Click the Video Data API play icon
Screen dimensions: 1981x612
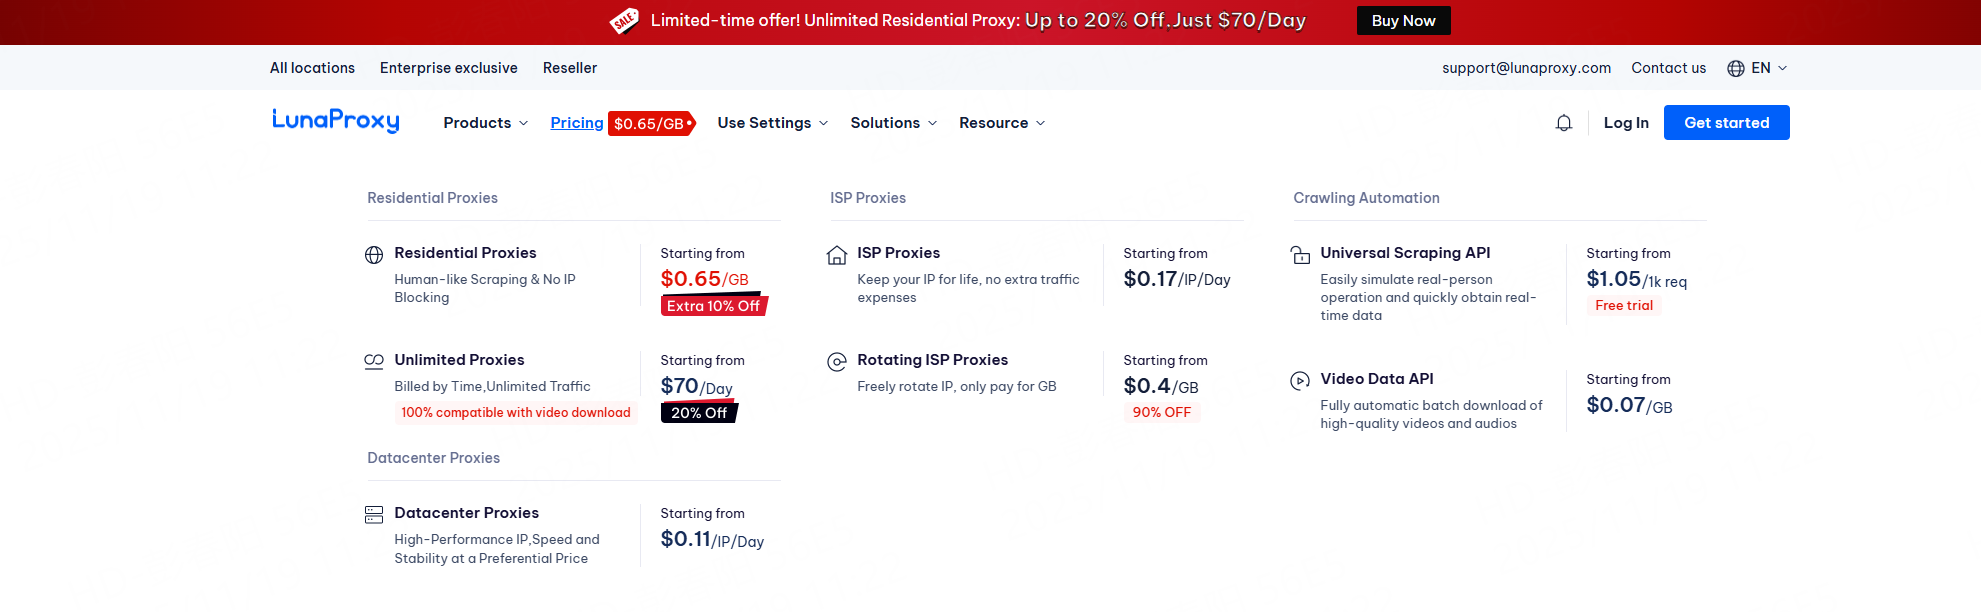[x=1300, y=380]
